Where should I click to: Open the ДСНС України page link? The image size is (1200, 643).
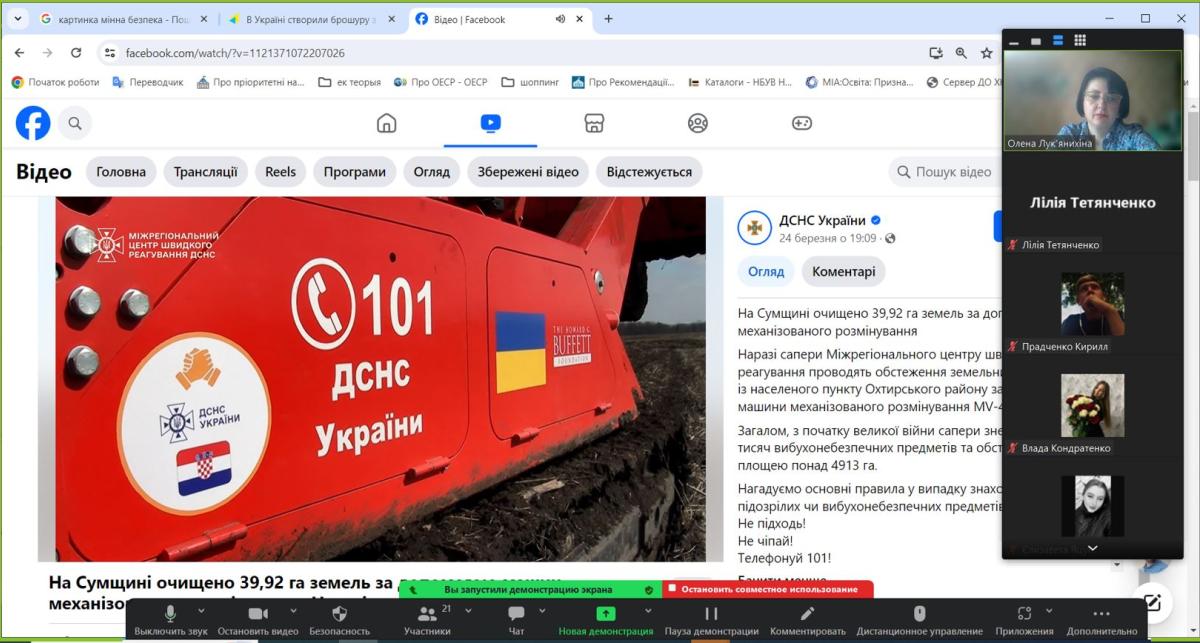822,220
